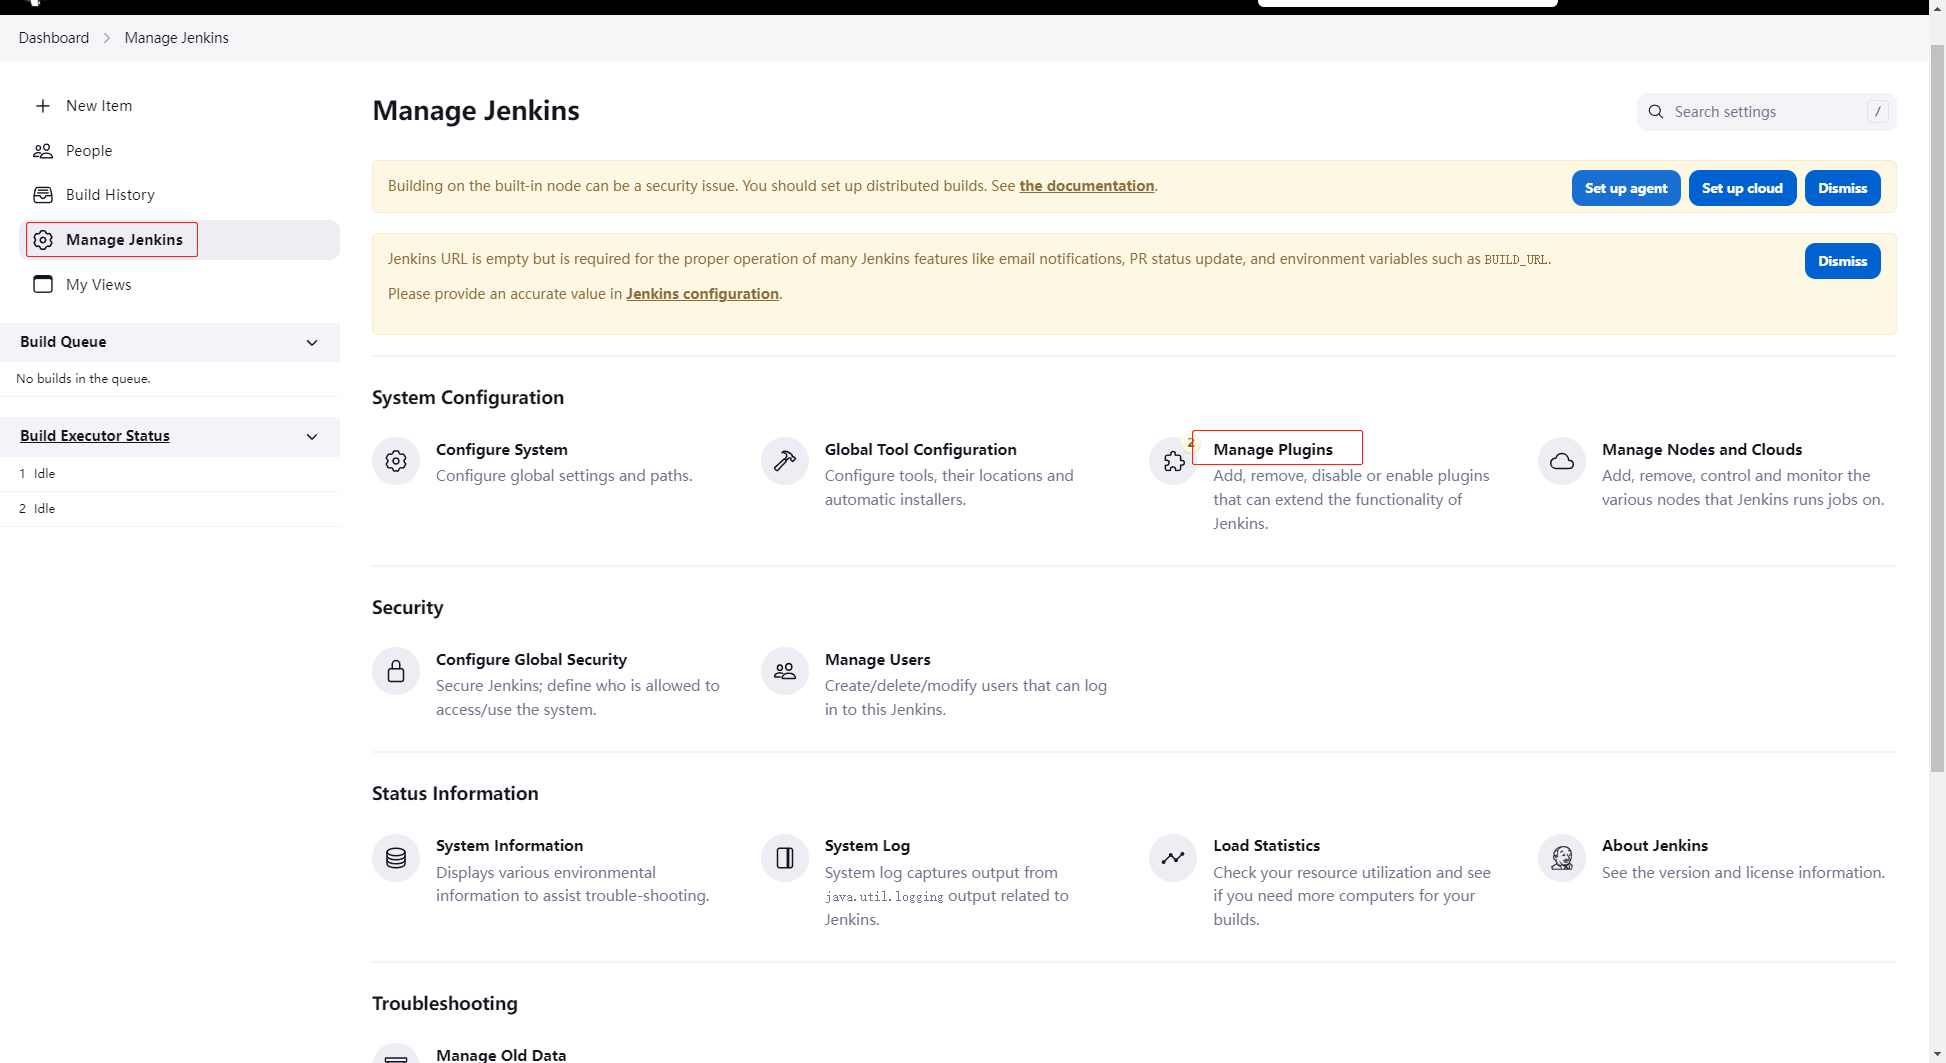Collapse the Build Queue panel
Image resolution: width=1946 pixels, height=1063 pixels.
tap(312, 342)
